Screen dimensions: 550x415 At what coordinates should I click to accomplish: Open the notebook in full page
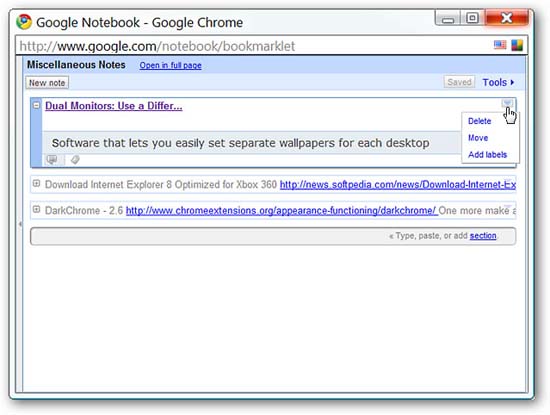(170, 66)
